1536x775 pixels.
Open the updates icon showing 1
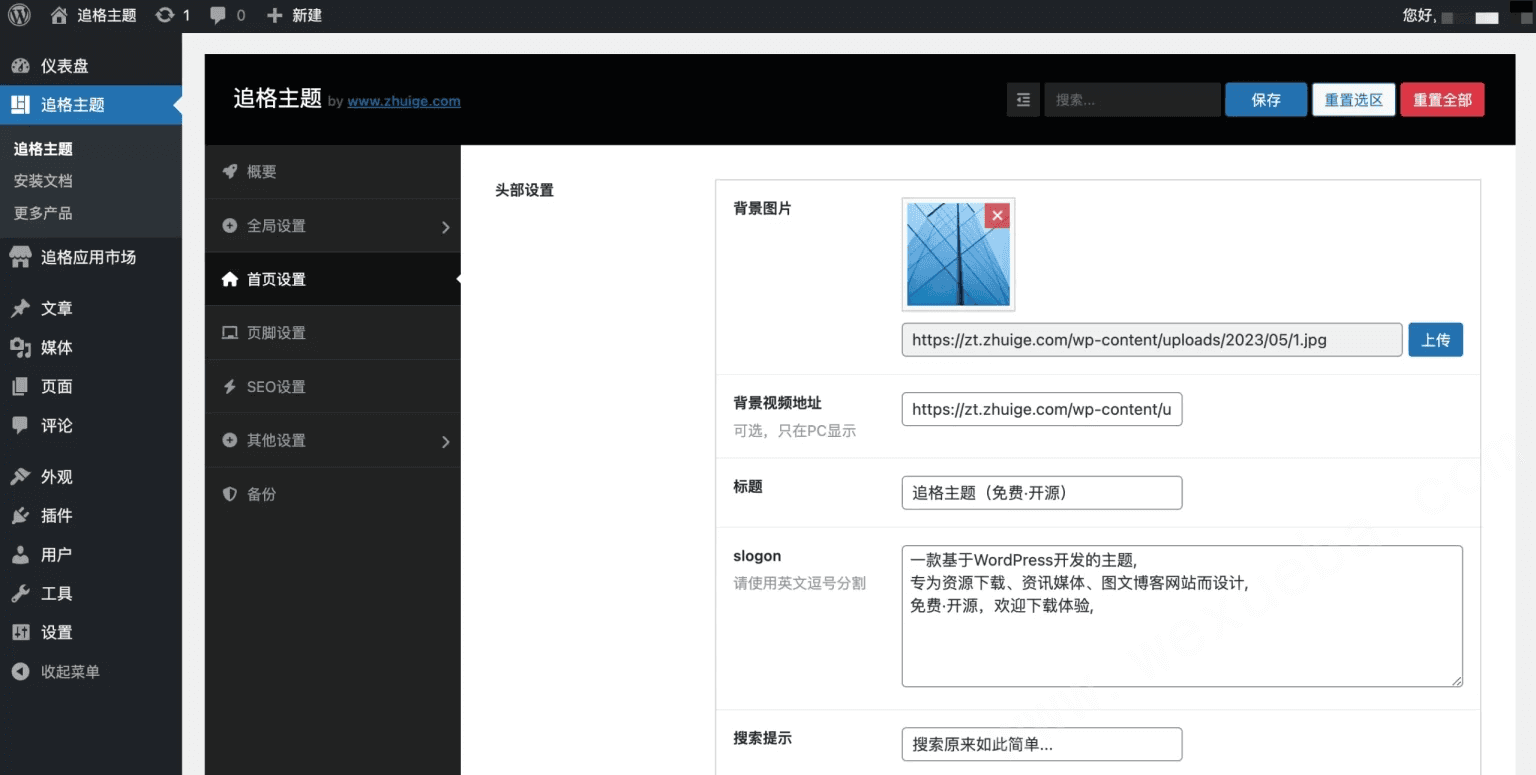(x=165, y=15)
